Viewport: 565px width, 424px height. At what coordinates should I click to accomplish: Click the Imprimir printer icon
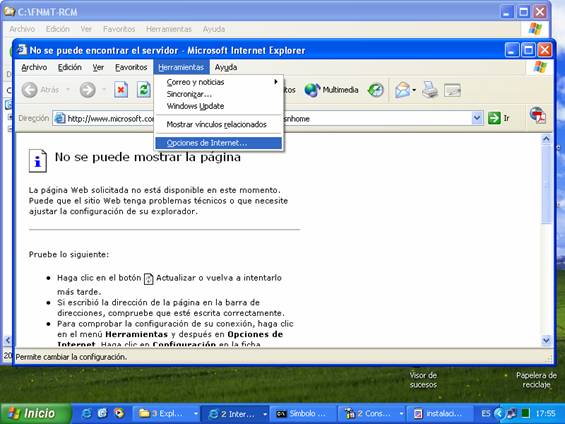(x=430, y=90)
